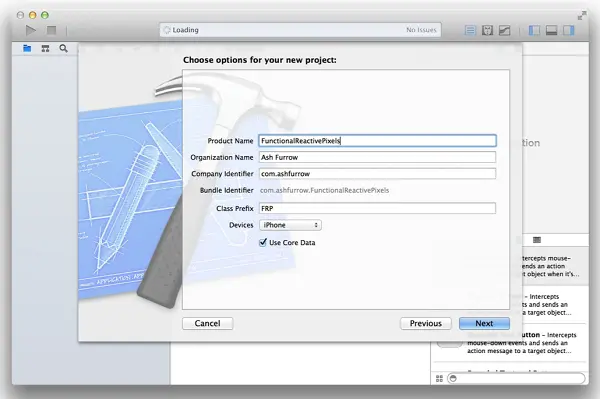Viewport: 600px width, 399px height.
Task: Click the green zoom window button
Action: click(x=45, y=15)
